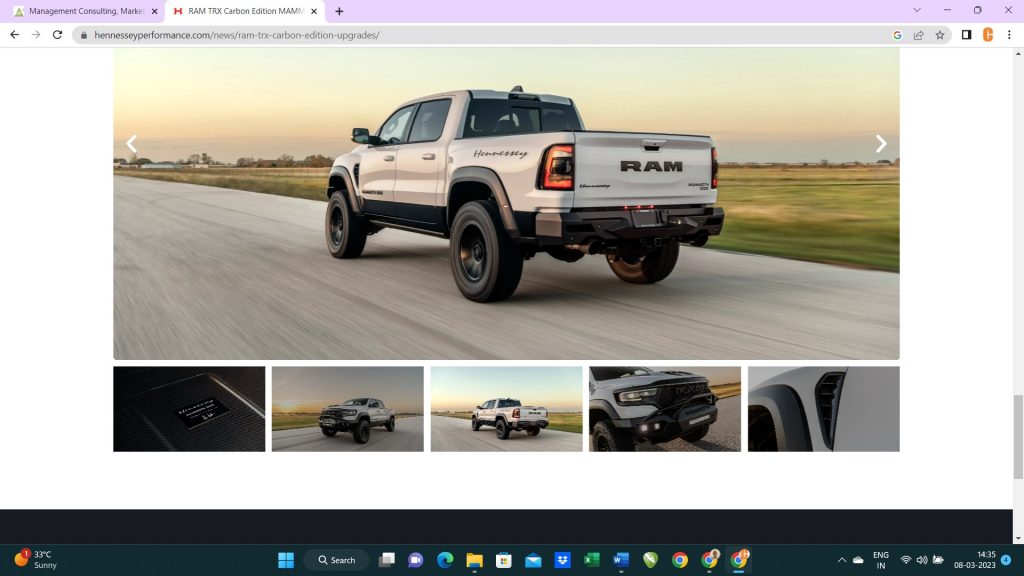Open the weather widget showing 33°C Sunny

pos(37,560)
